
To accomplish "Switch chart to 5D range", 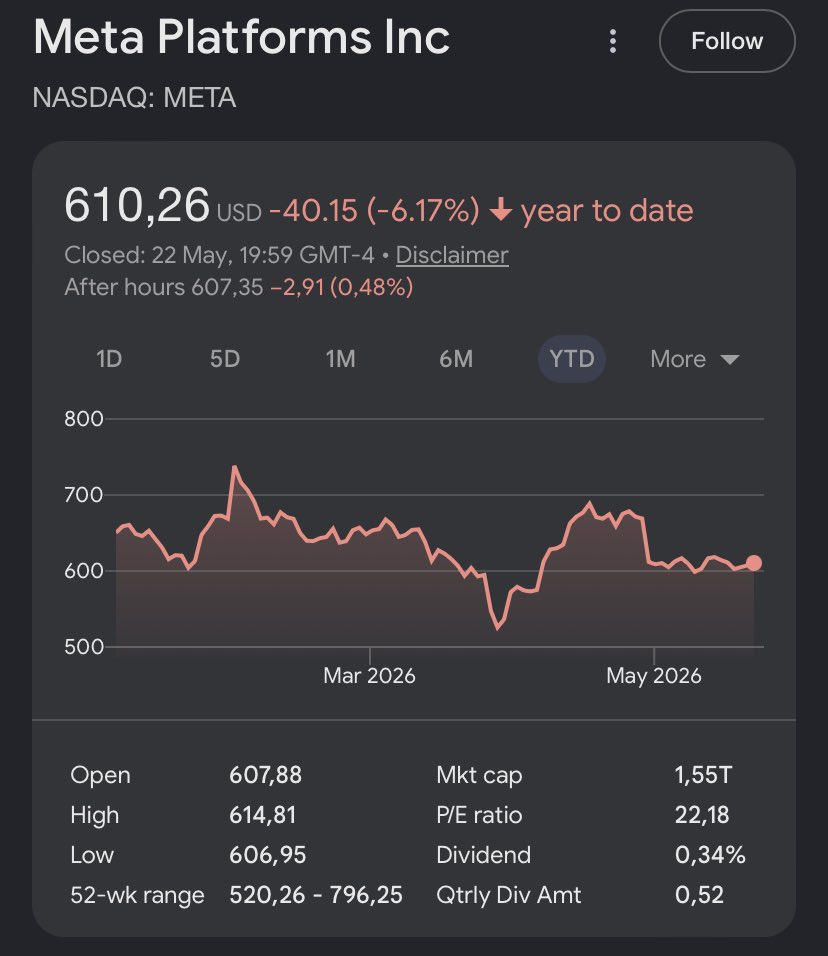I will (x=225, y=358).
